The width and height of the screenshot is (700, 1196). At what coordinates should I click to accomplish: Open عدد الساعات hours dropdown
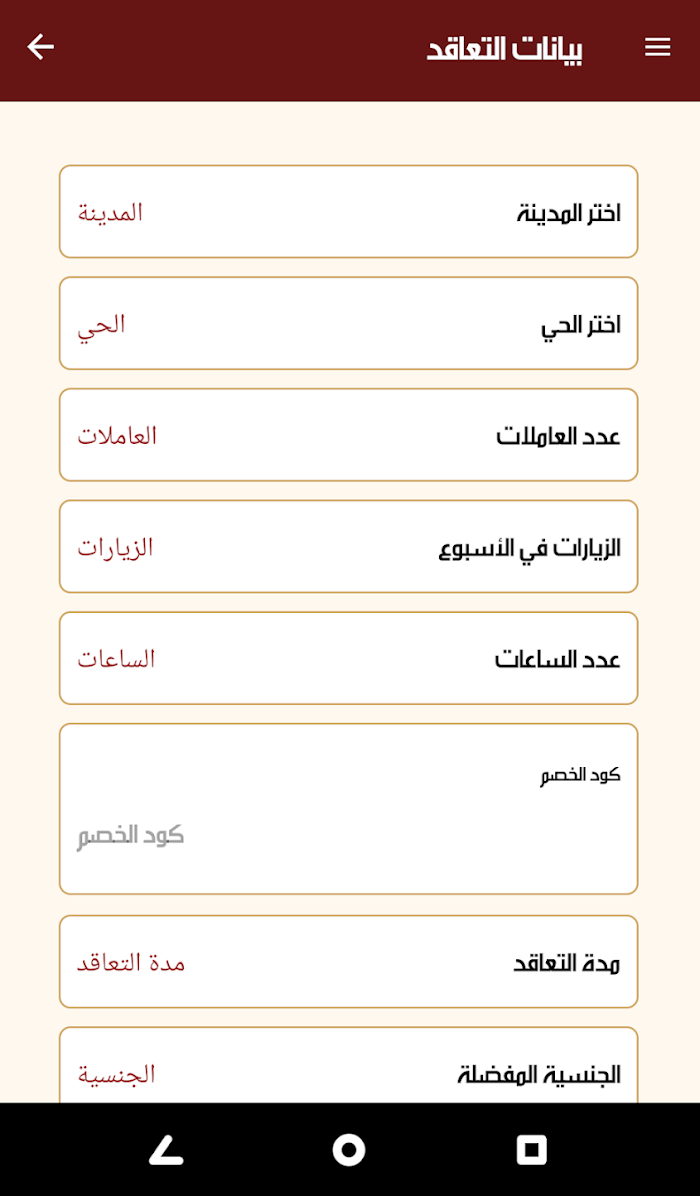[x=348, y=657]
